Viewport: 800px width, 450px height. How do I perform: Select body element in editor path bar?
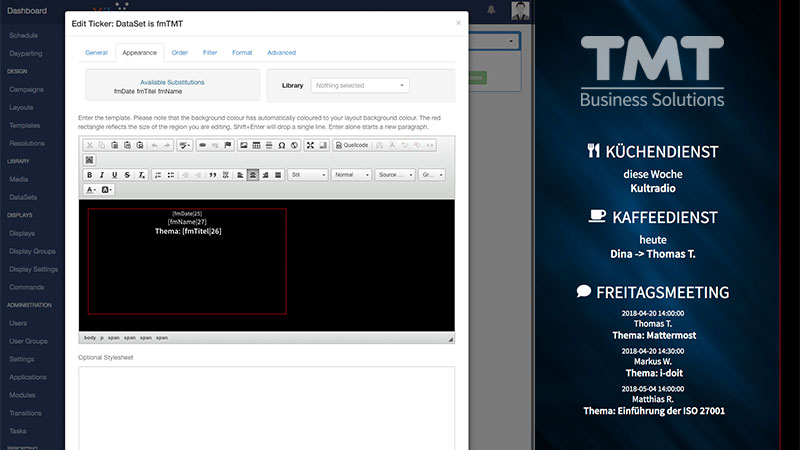click(x=90, y=338)
